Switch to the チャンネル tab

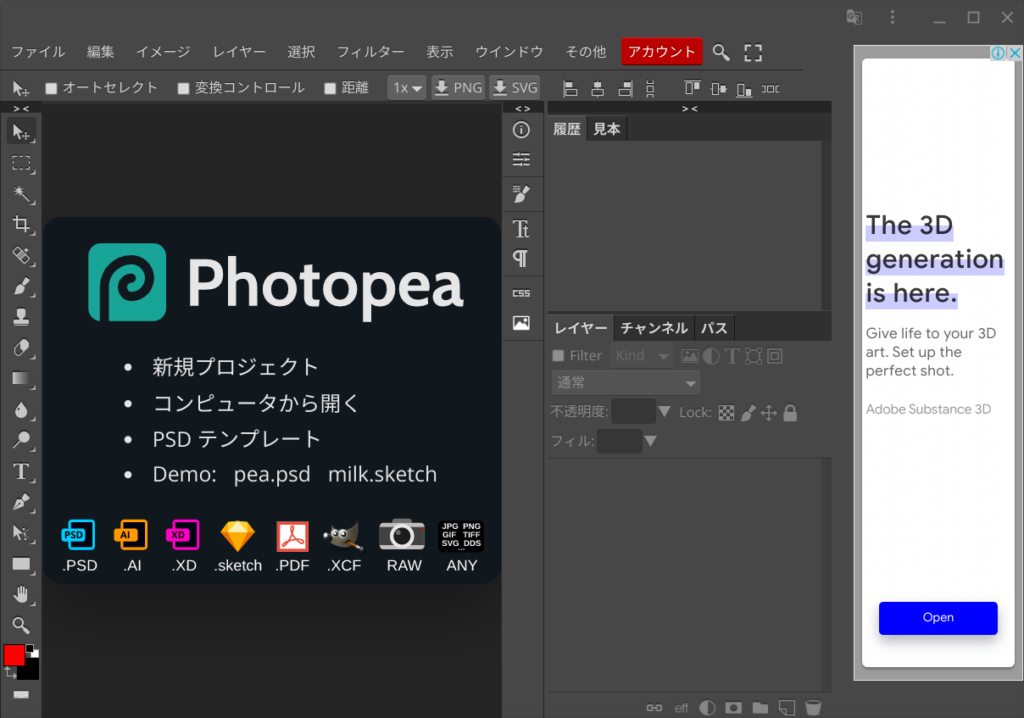click(654, 328)
